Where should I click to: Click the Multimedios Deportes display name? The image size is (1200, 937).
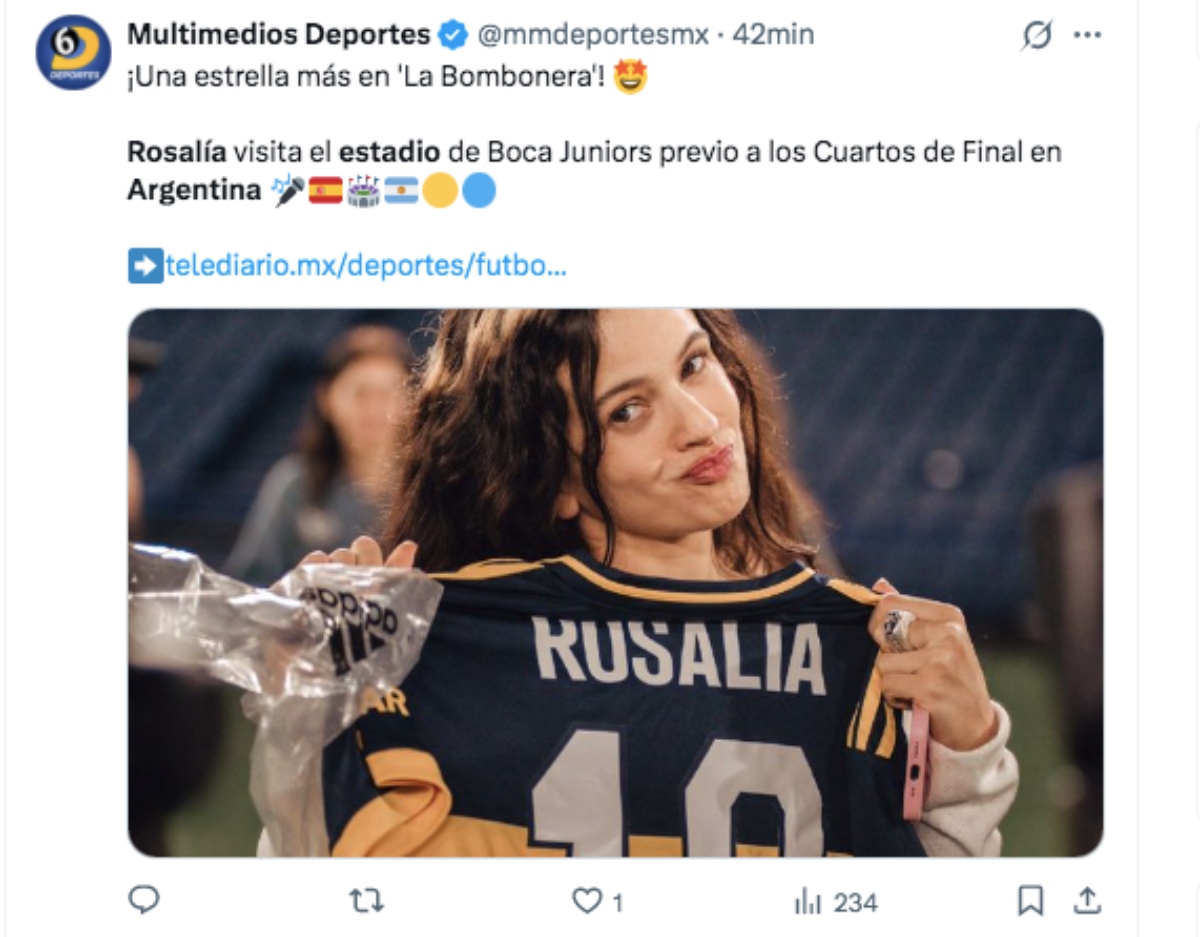(280, 33)
